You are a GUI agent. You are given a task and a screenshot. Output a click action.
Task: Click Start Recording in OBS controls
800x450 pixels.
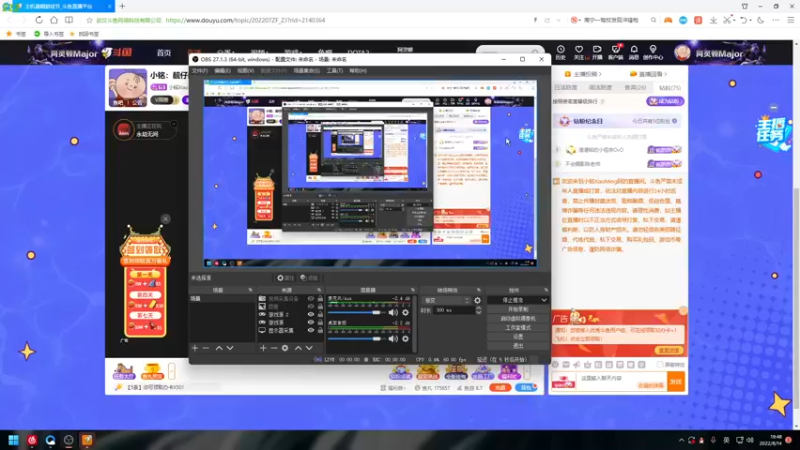(518, 309)
